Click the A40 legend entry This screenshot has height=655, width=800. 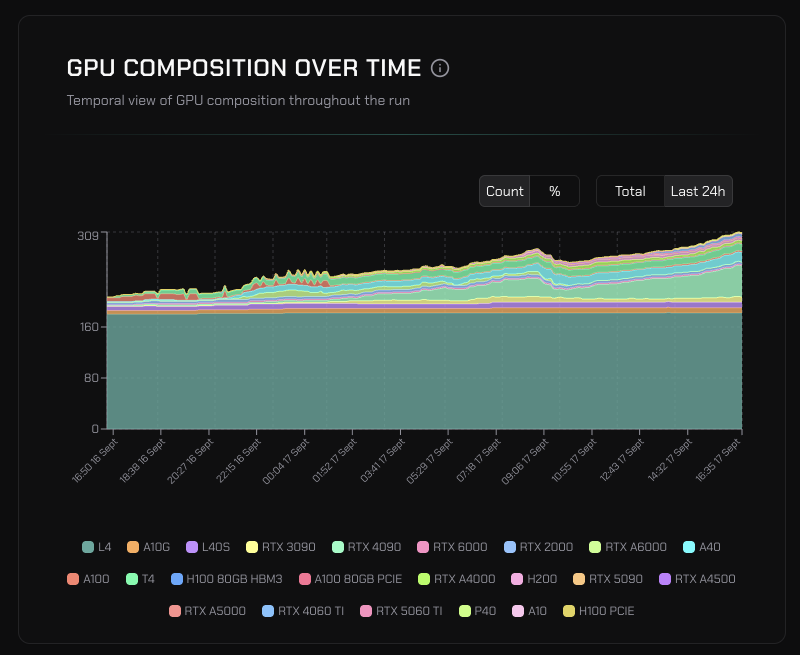pos(702,547)
